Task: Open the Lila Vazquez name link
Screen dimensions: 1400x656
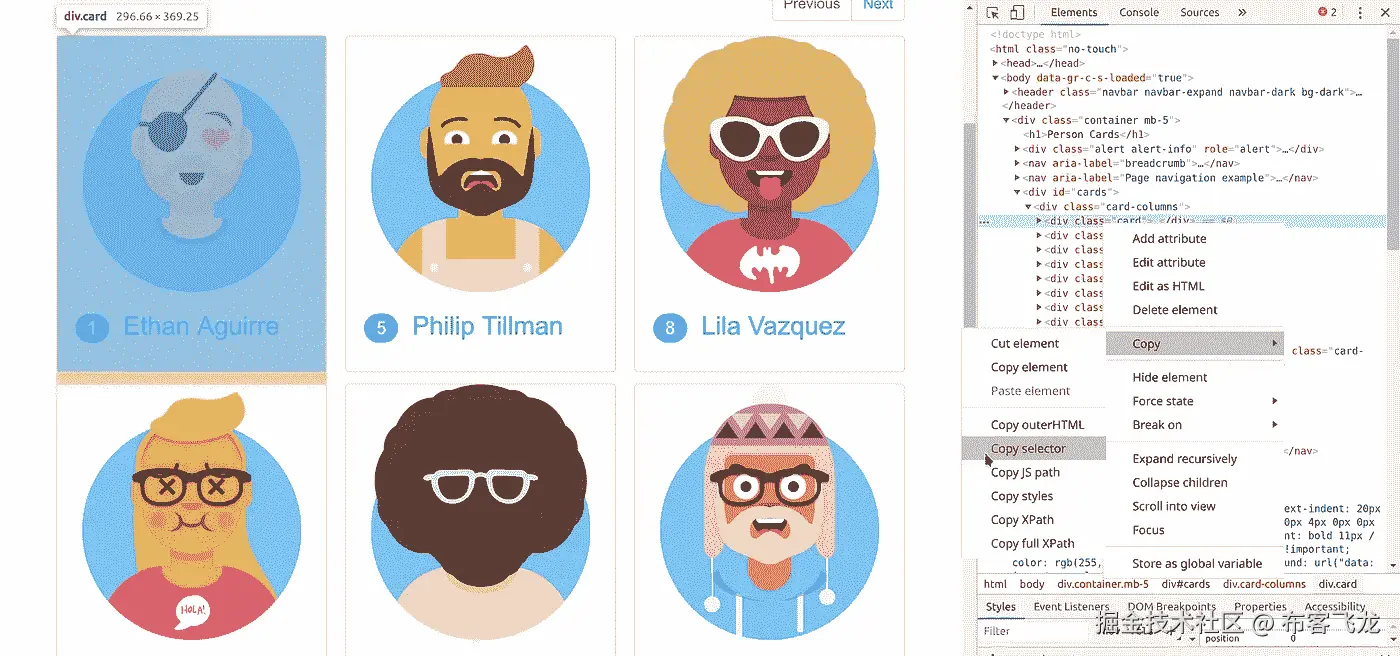Action: [x=773, y=327]
